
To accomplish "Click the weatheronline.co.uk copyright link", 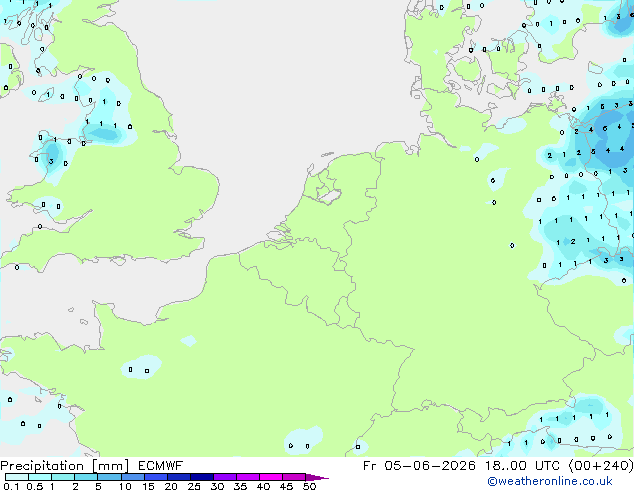I will coord(550,481).
